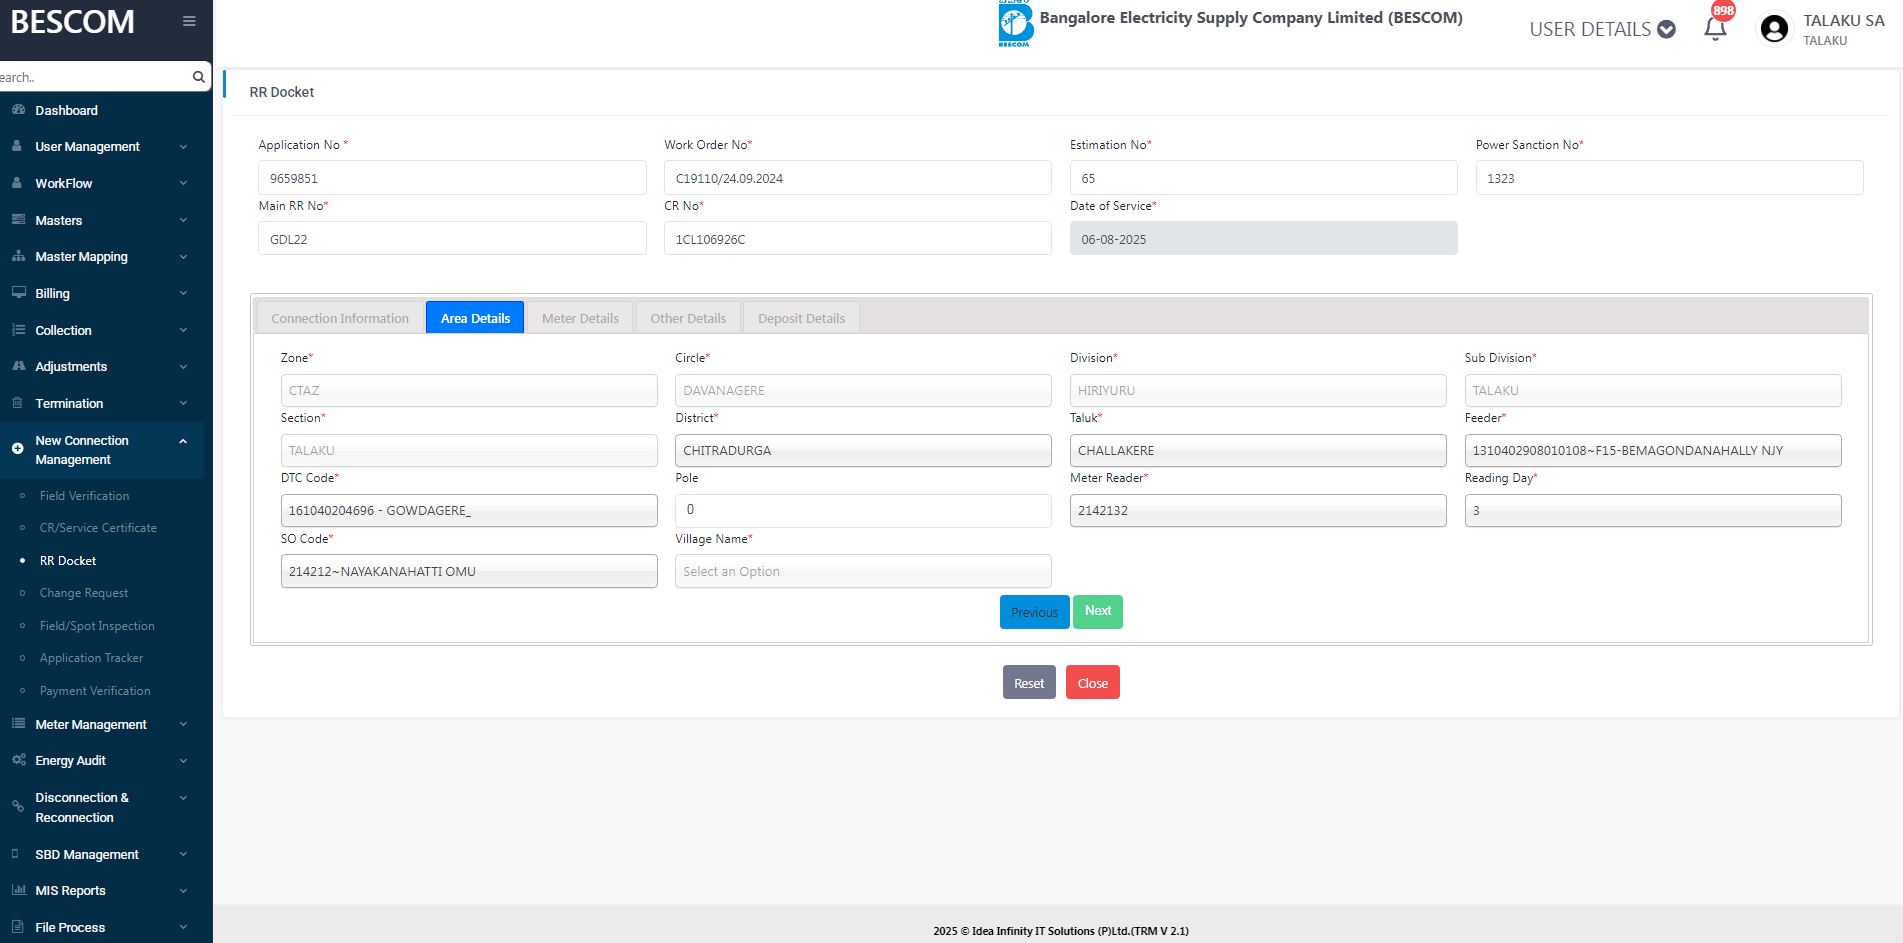Click the Energy Audit sidebar icon
The height and width of the screenshot is (943, 1903).
pyautogui.click(x=18, y=760)
